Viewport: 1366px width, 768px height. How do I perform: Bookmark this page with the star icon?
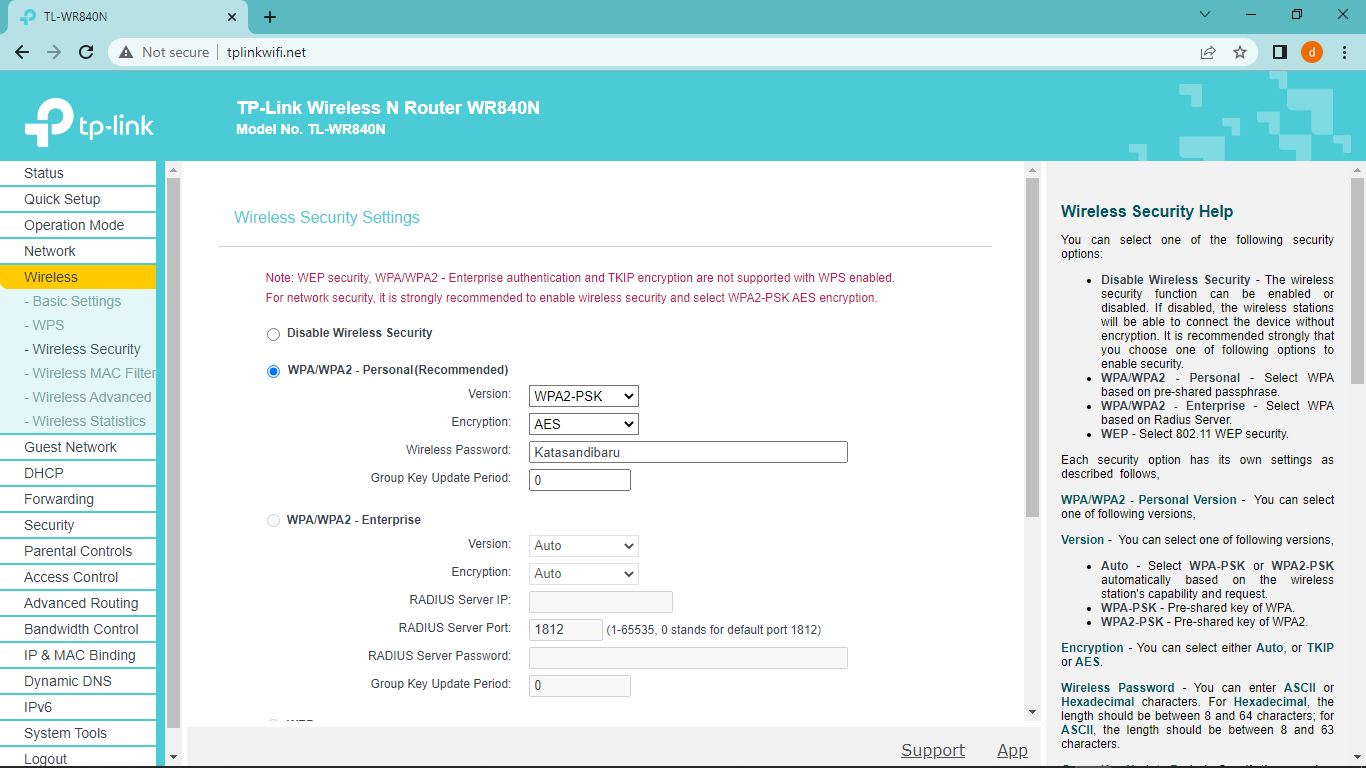coord(1240,52)
